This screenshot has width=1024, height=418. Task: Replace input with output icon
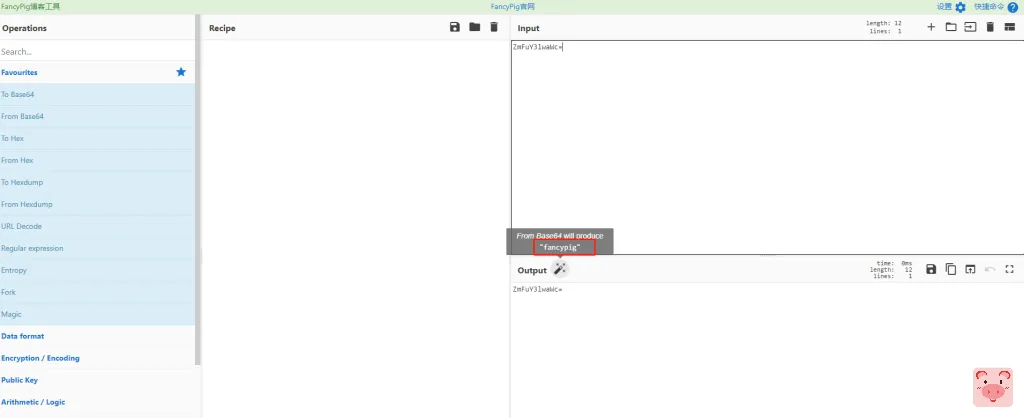point(970,269)
